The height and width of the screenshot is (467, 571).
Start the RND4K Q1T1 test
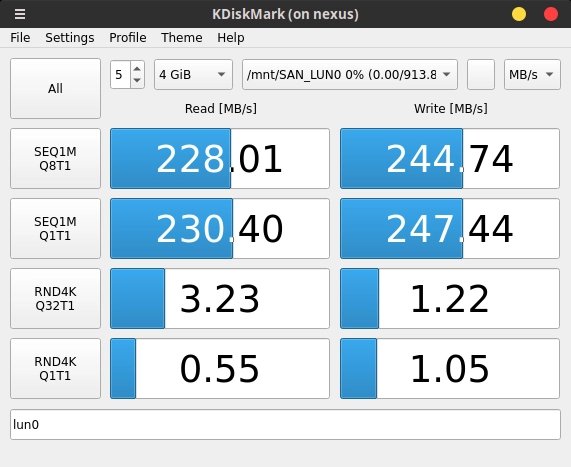[x=55, y=368]
